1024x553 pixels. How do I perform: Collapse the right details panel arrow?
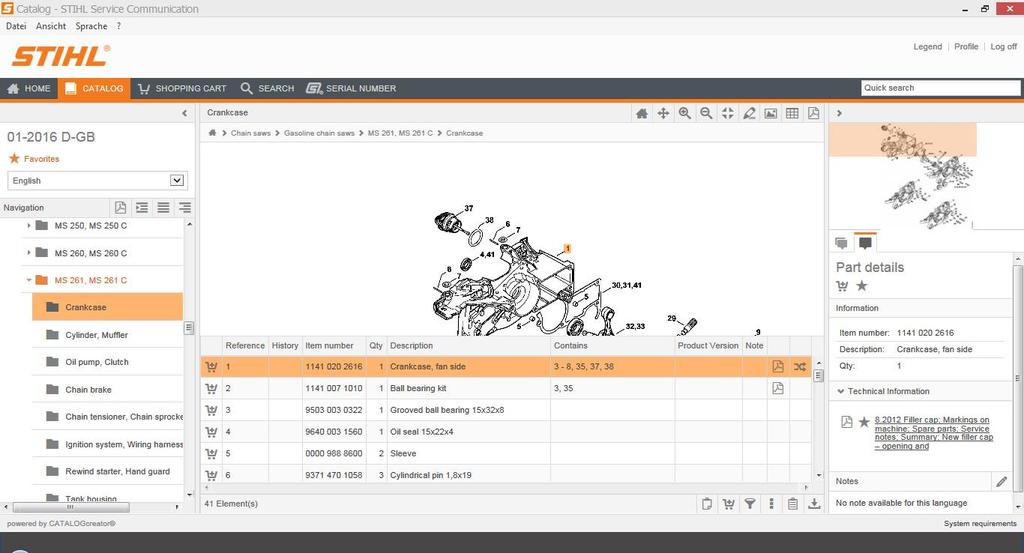pos(839,113)
